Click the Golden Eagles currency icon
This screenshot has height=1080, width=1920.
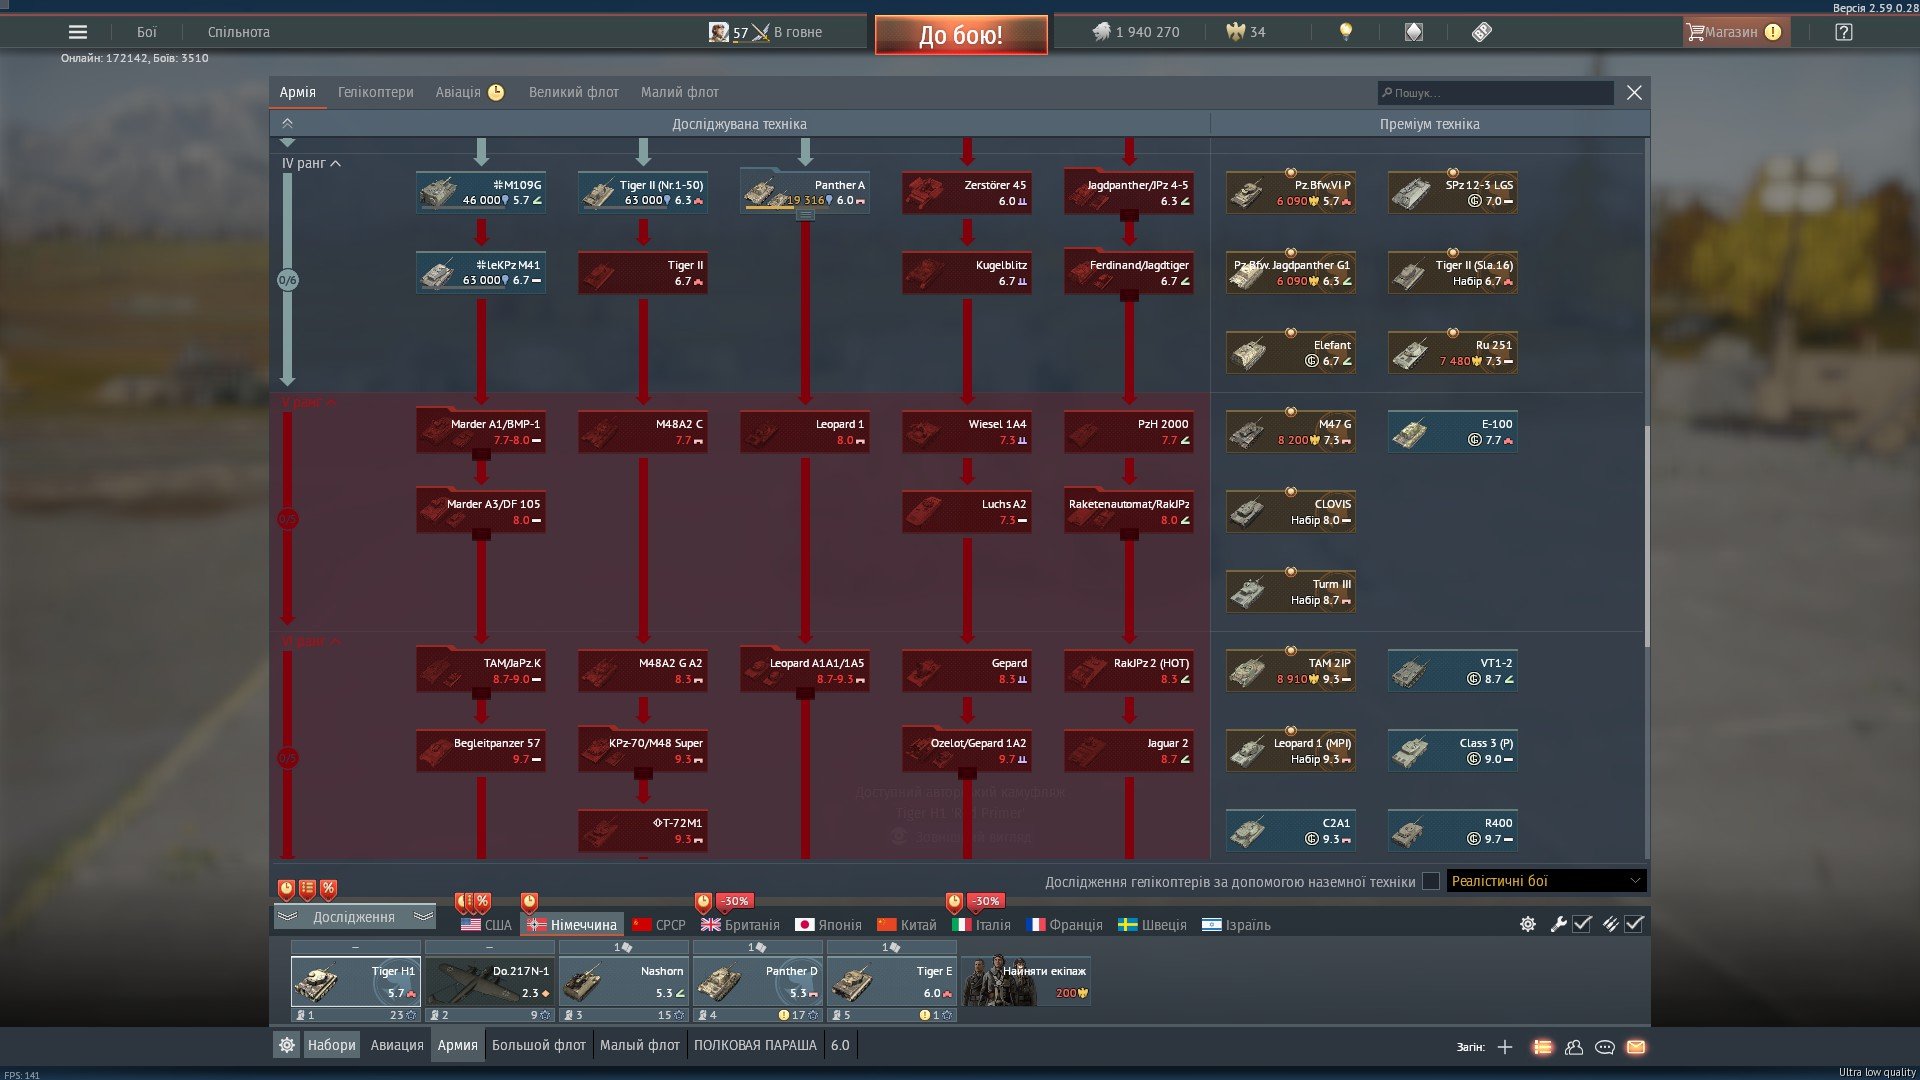click(x=1235, y=32)
